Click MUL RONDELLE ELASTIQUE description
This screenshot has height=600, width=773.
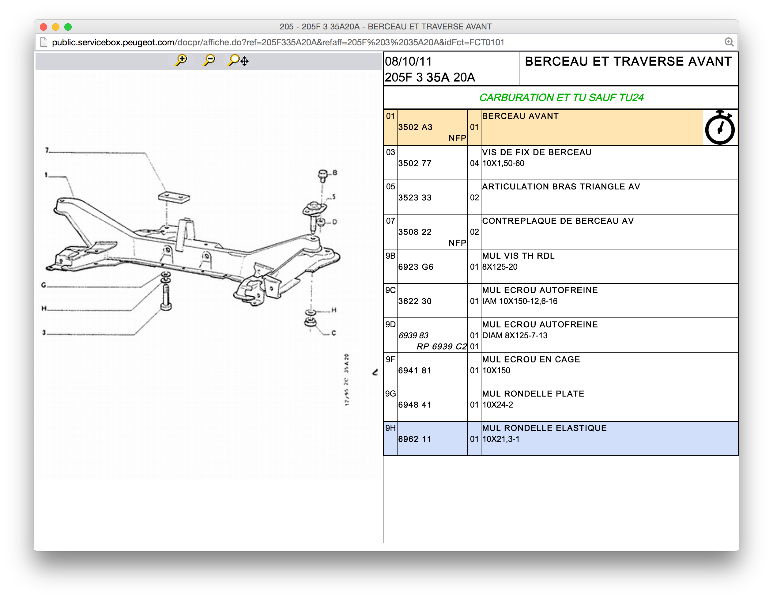(544, 428)
